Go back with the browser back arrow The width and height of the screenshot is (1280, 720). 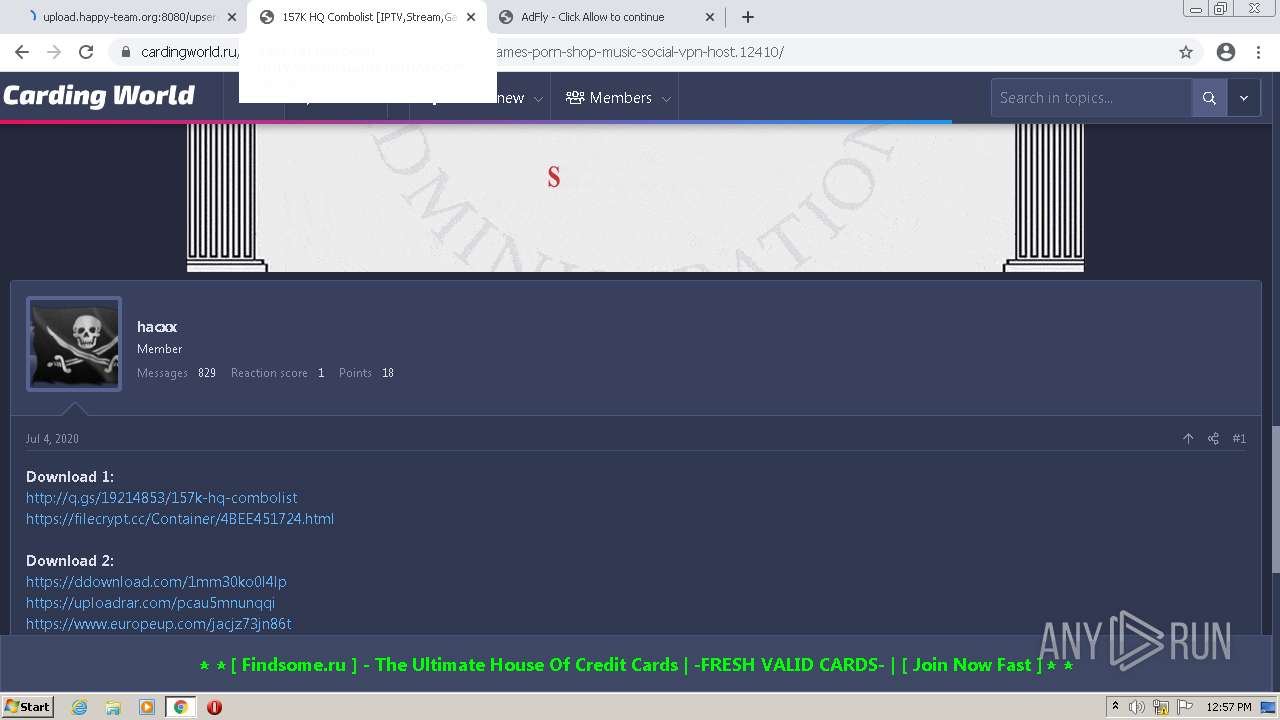tap(22, 52)
